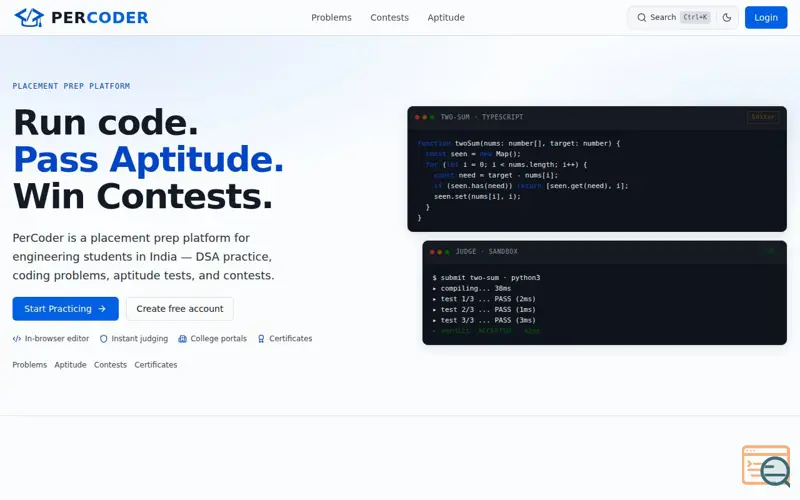The width and height of the screenshot is (800, 500).
Task: Click the 'Pass Aptitude.' heading
Action: click(x=148, y=160)
